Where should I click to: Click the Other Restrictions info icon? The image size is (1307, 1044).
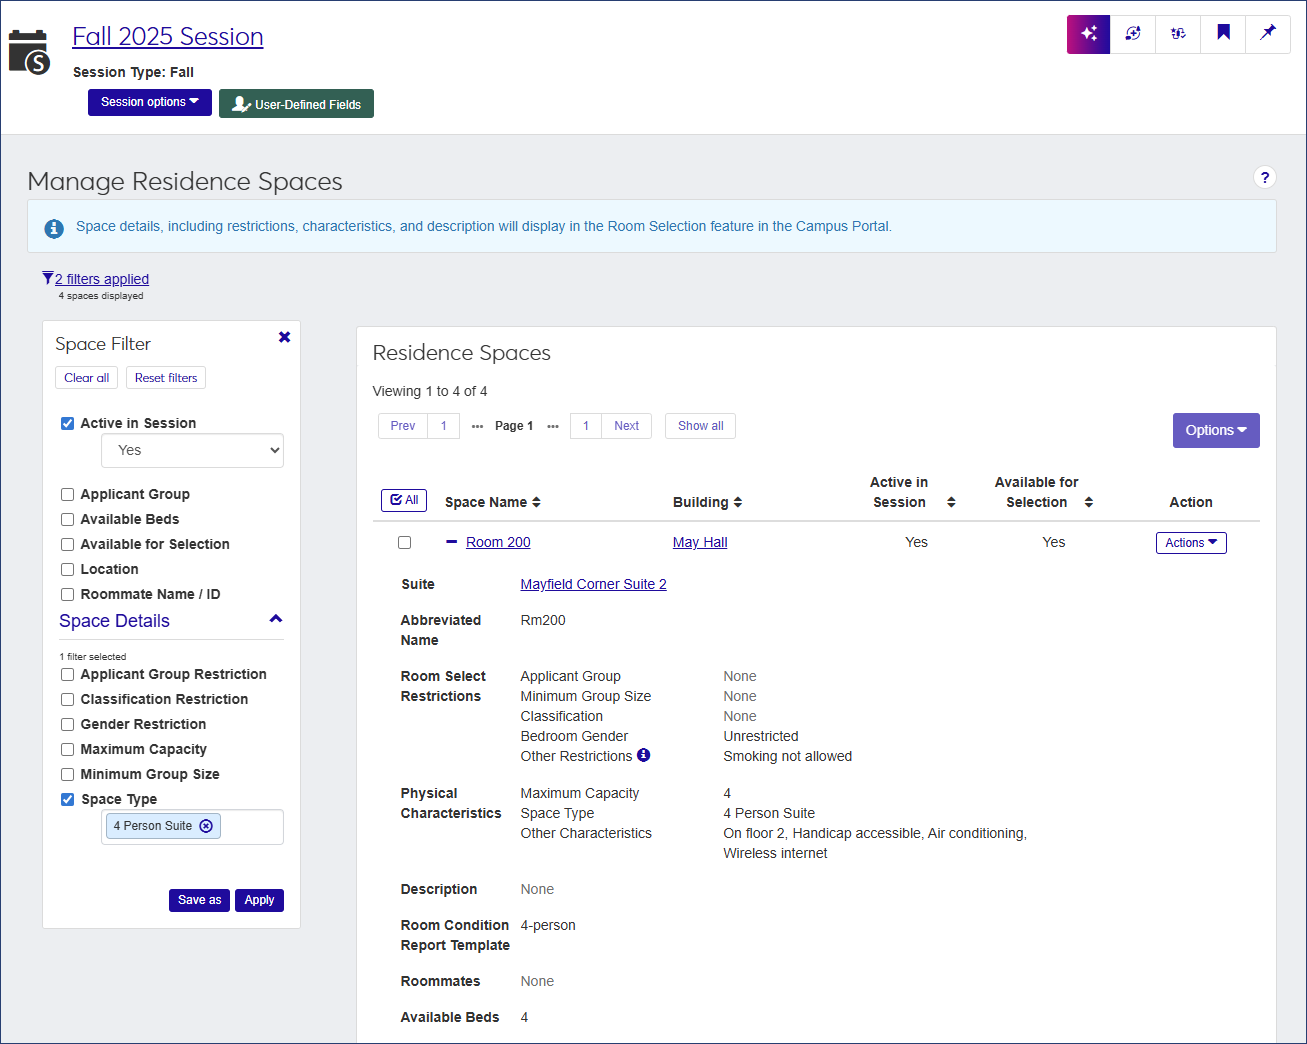[x=644, y=755]
